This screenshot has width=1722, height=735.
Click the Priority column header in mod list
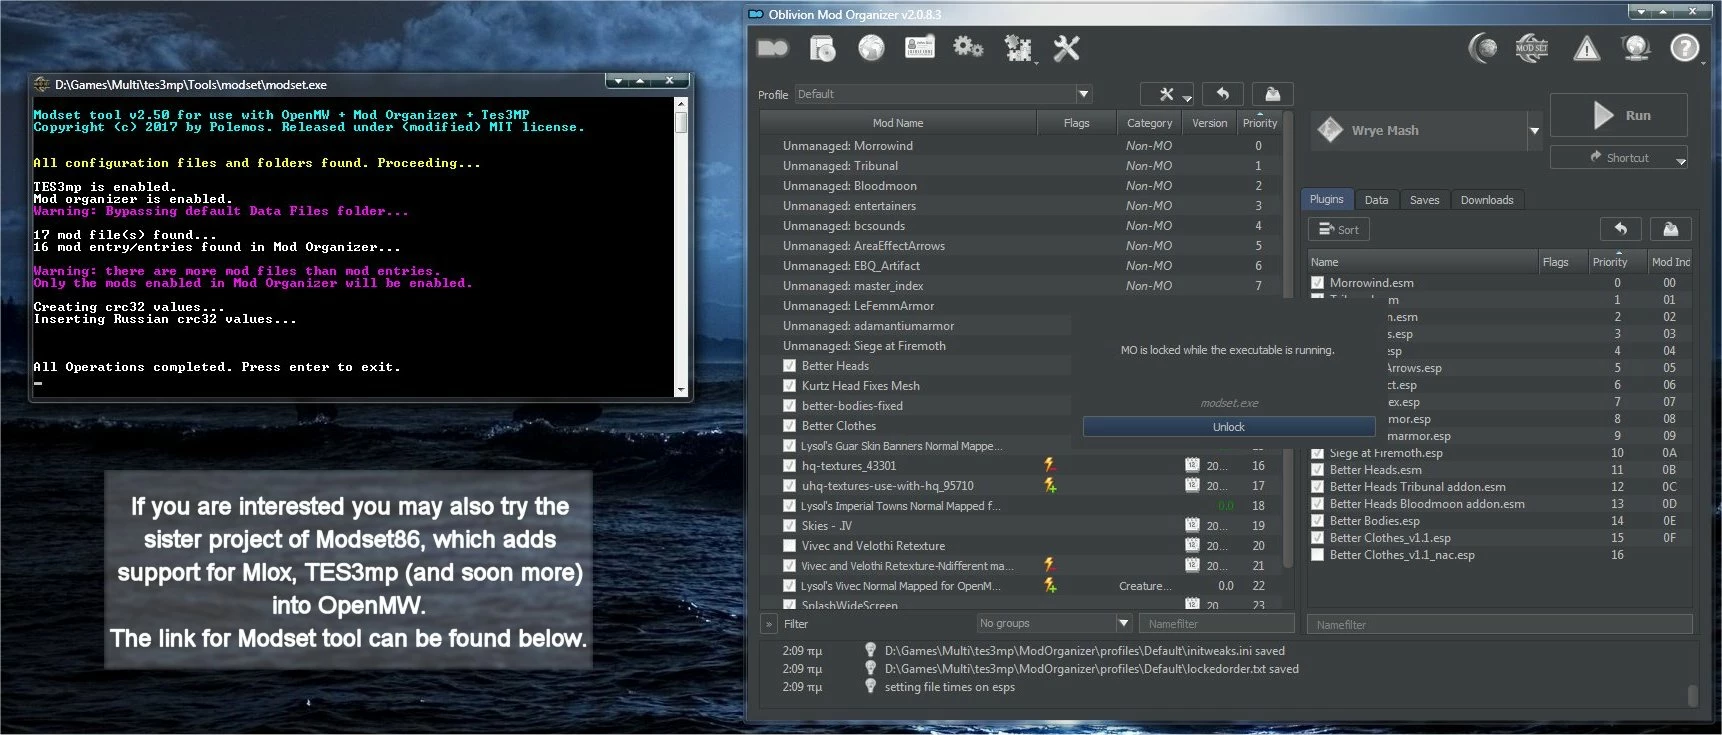coord(1260,123)
